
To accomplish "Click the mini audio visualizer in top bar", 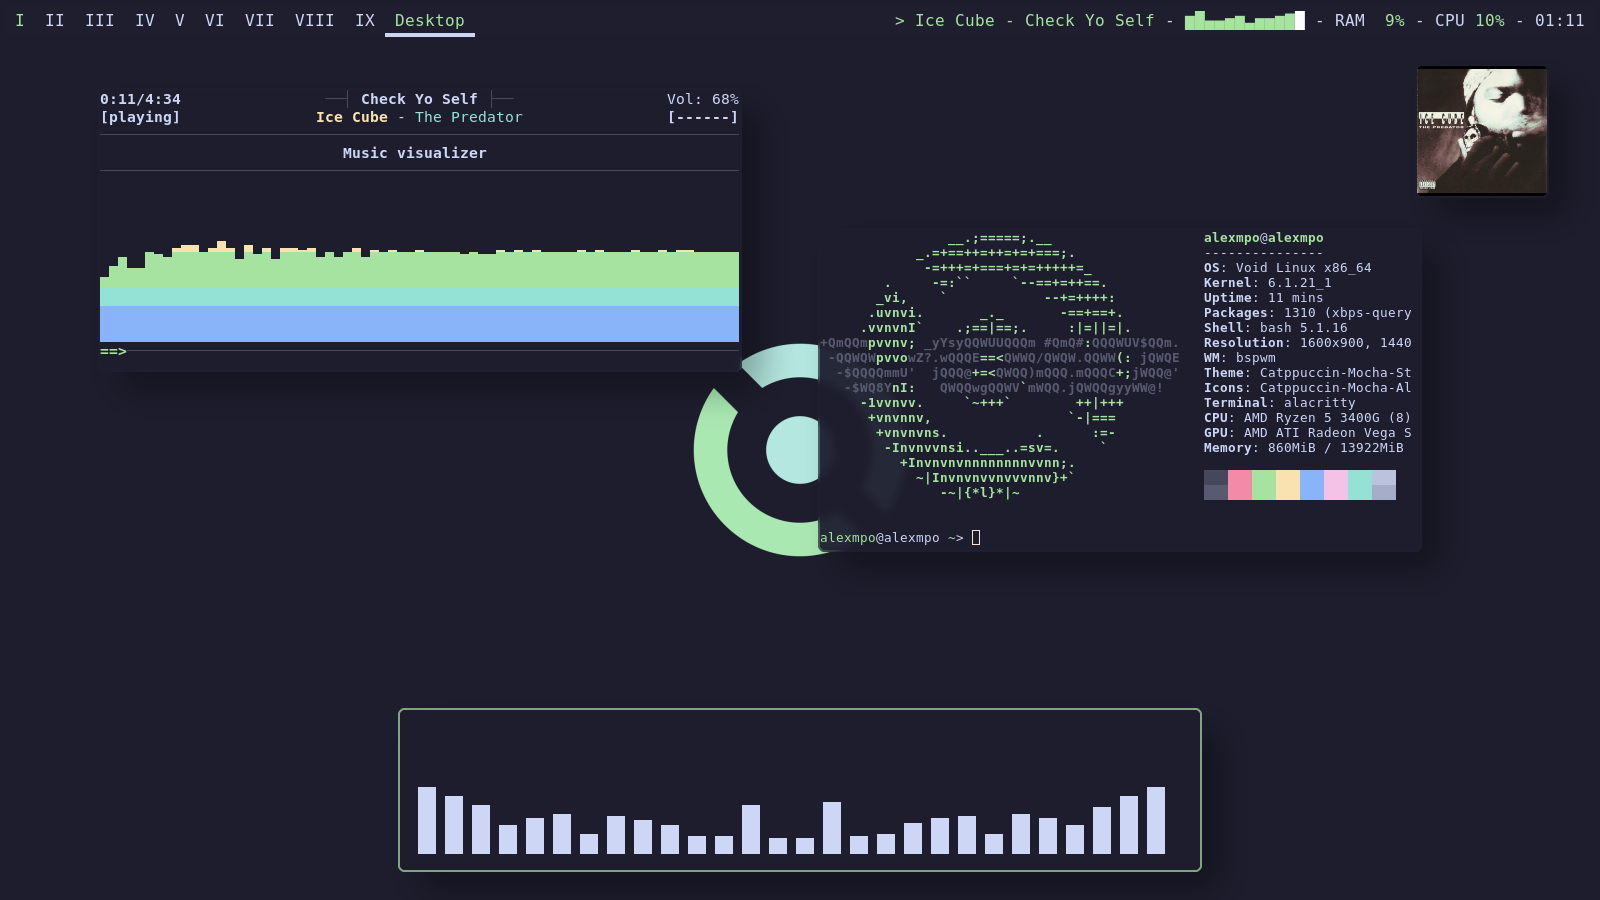I will [1245, 19].
